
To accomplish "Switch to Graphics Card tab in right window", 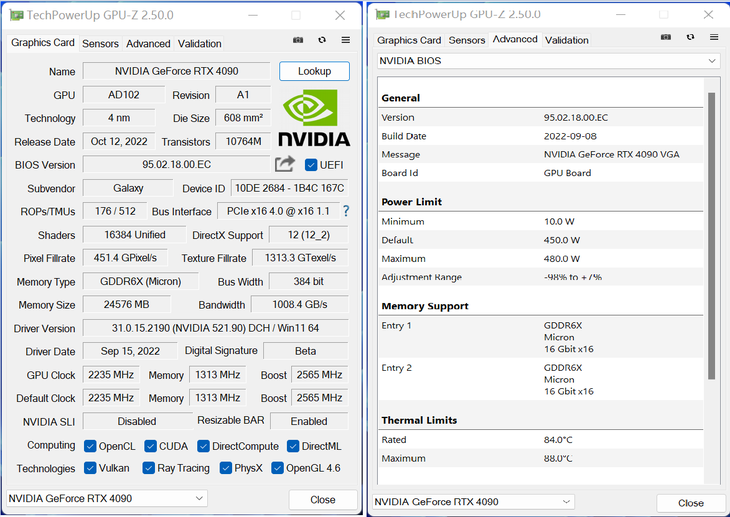I will click(x=409, y=41).
